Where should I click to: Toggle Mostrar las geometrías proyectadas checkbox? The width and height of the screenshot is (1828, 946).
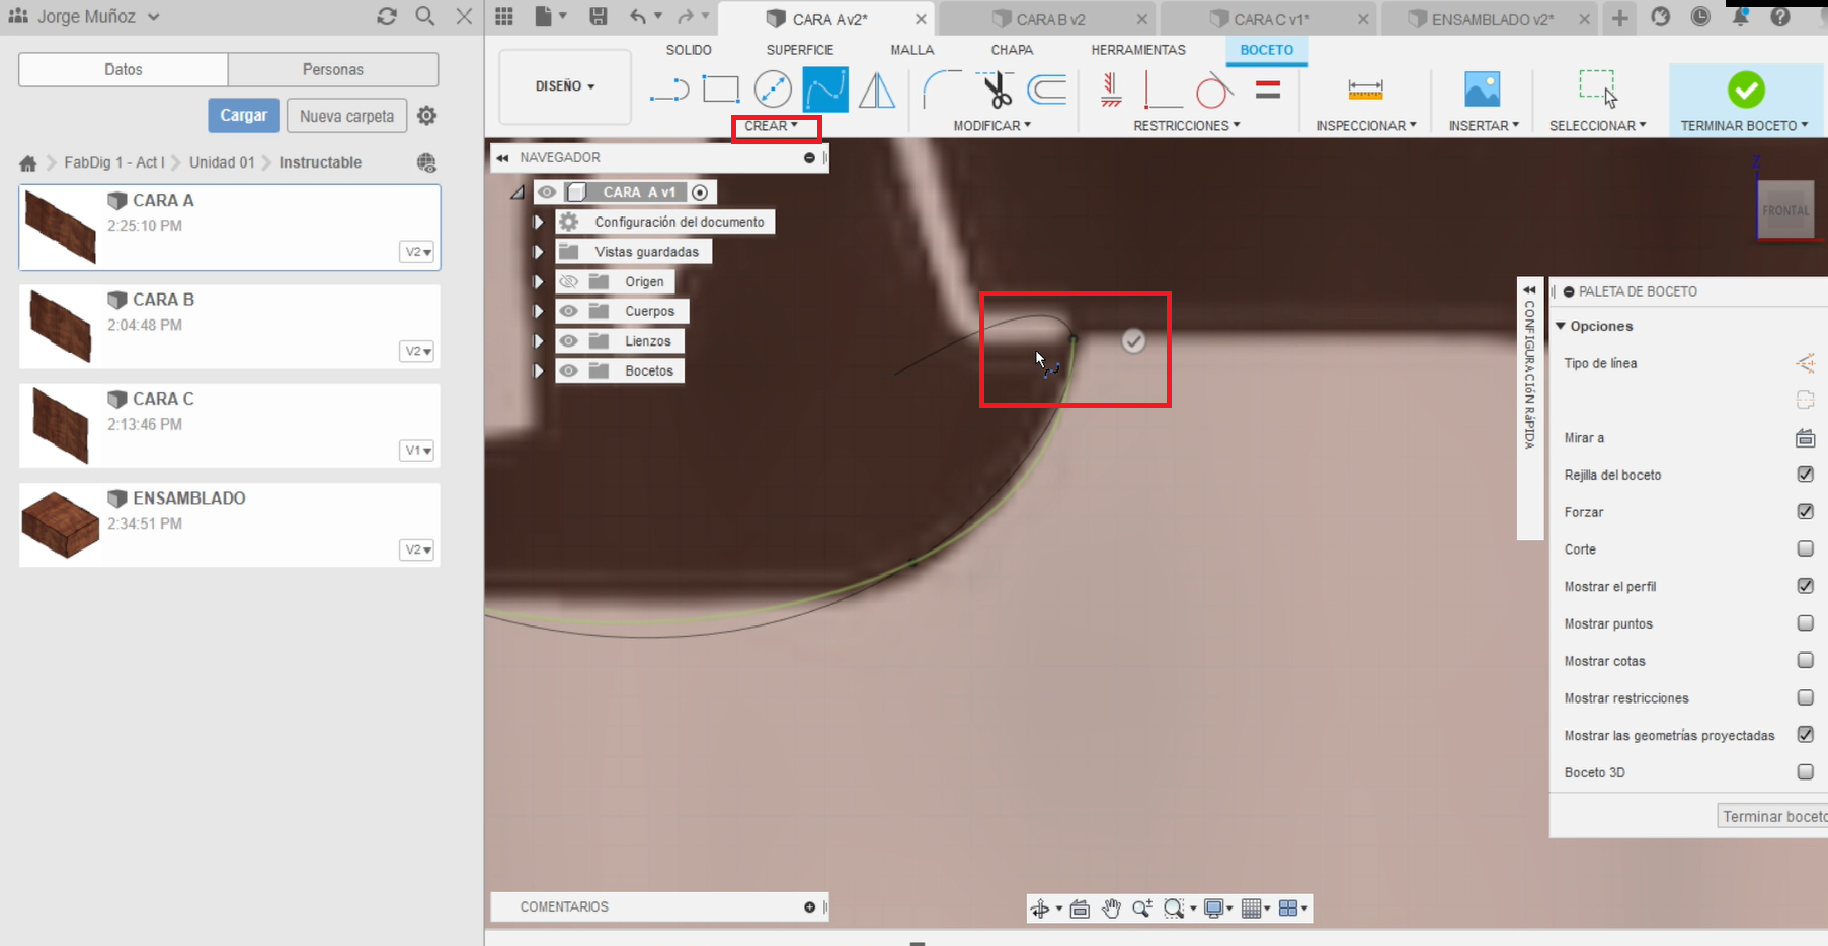[1806, 734]
